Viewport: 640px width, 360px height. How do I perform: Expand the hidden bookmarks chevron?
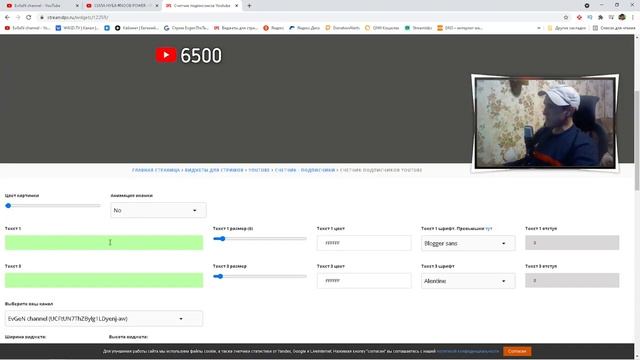coord(539,28)
